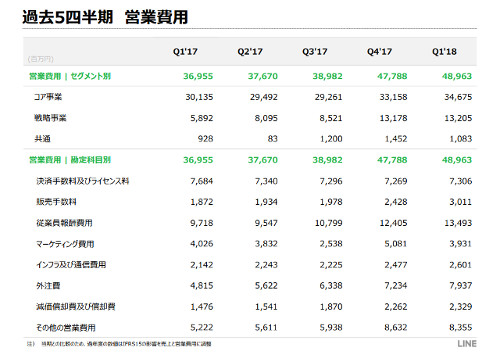Select the コア事業 row label

(x=48, y=97)
